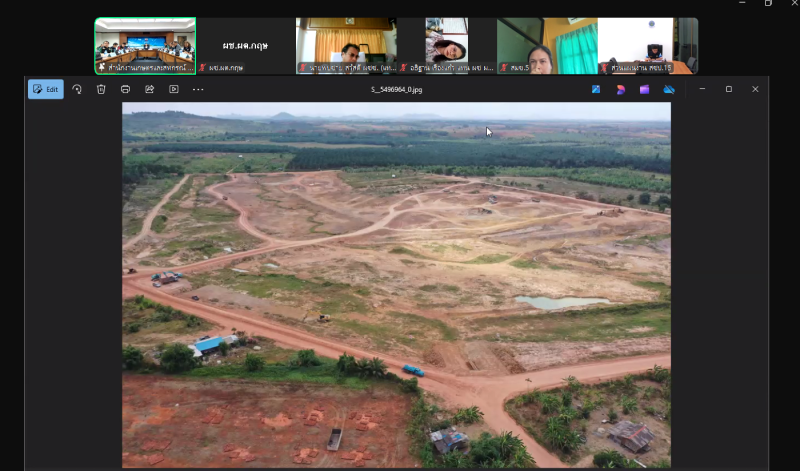Select video tile of man before orange curtain

coord(346,45)
